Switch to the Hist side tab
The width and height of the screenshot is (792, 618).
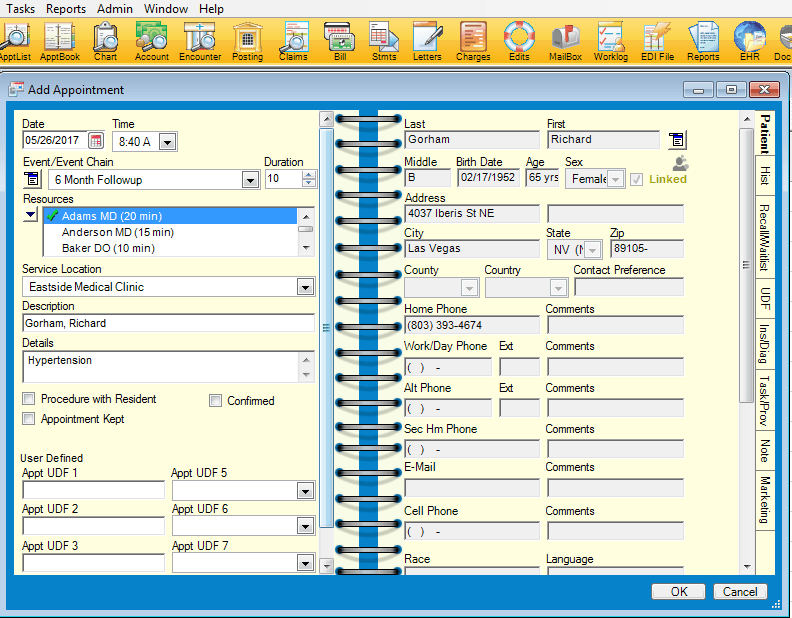tap(765, 176)
